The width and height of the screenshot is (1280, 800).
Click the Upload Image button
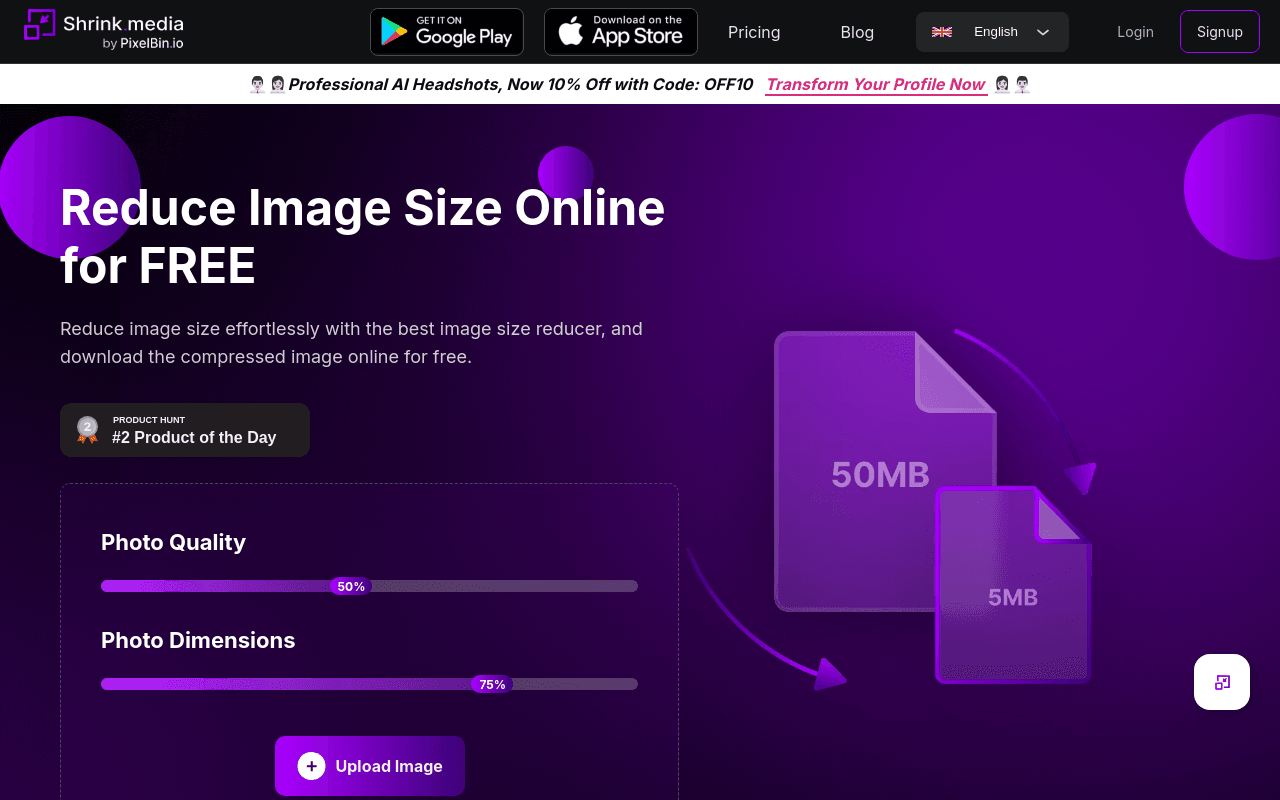pyautogui.click(x=370, y=766)
